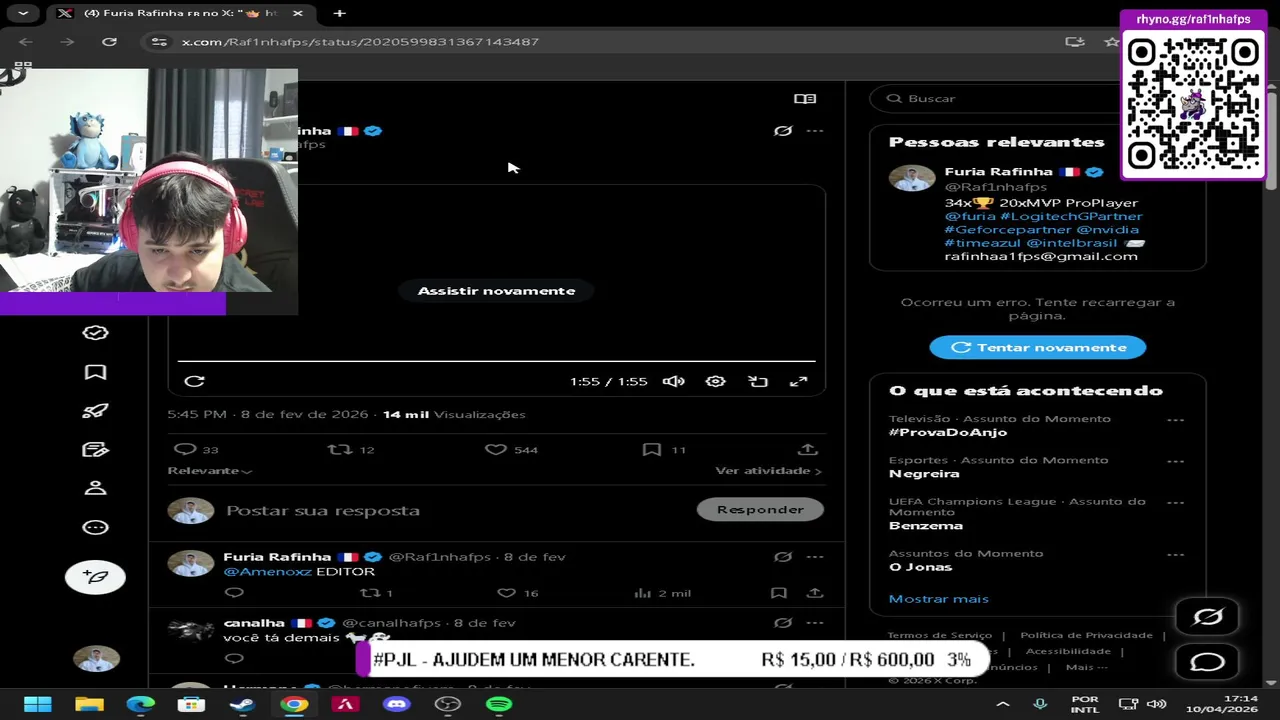Open new tab with plus button

pyautogui.click(x=340, y=13)
